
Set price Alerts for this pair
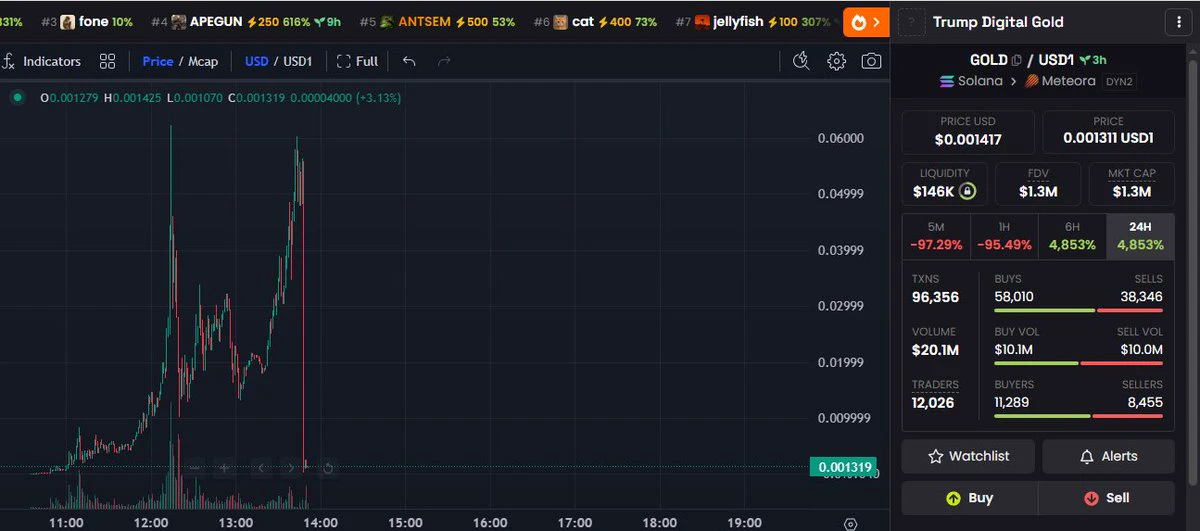1108,456
